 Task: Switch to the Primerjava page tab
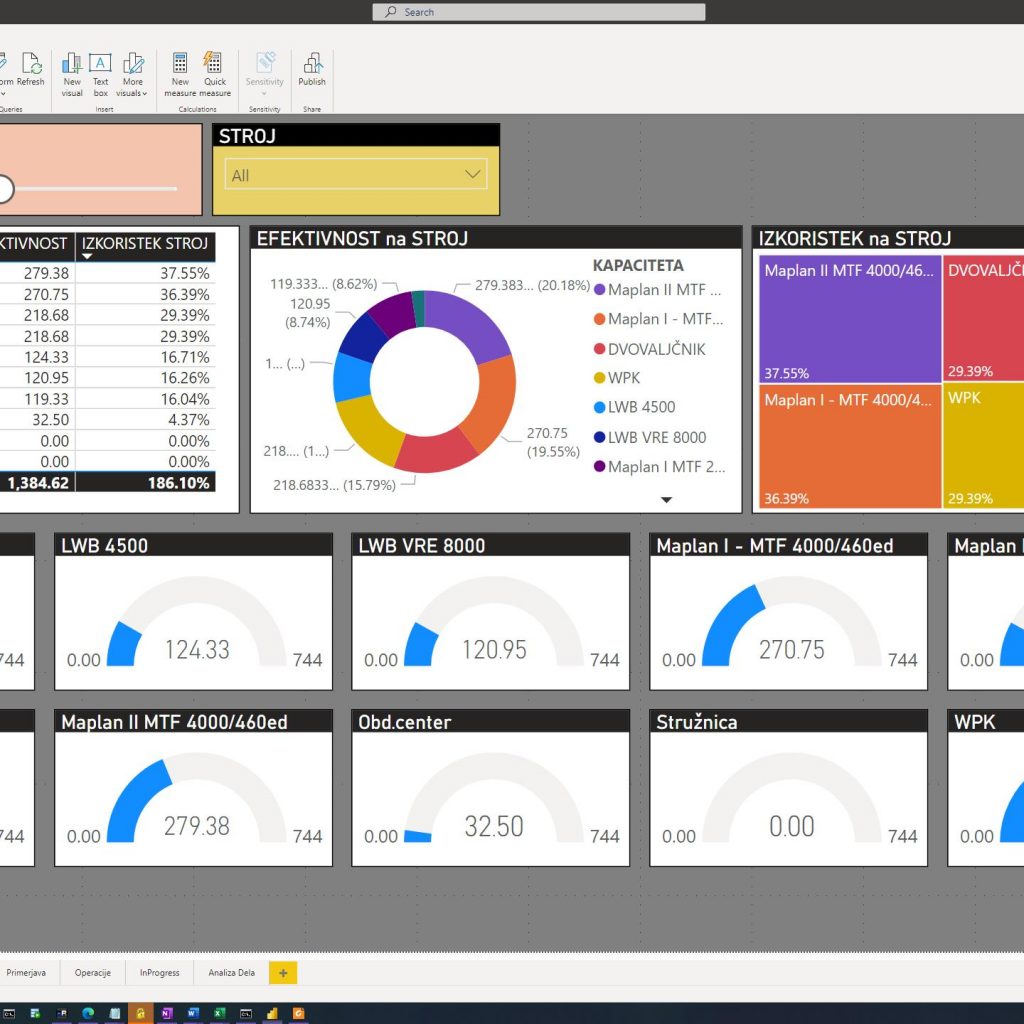tap(26, 972)
